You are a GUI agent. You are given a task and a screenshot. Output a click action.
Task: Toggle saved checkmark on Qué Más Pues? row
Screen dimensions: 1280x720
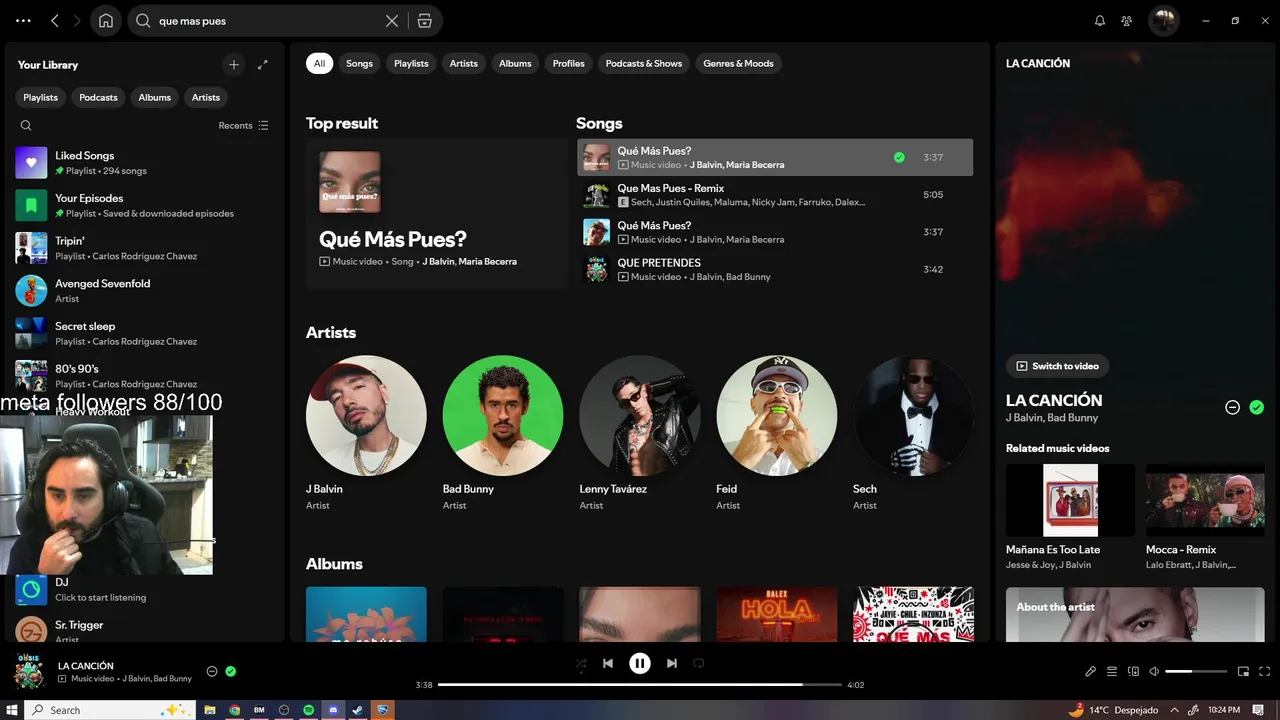(899, 158)
